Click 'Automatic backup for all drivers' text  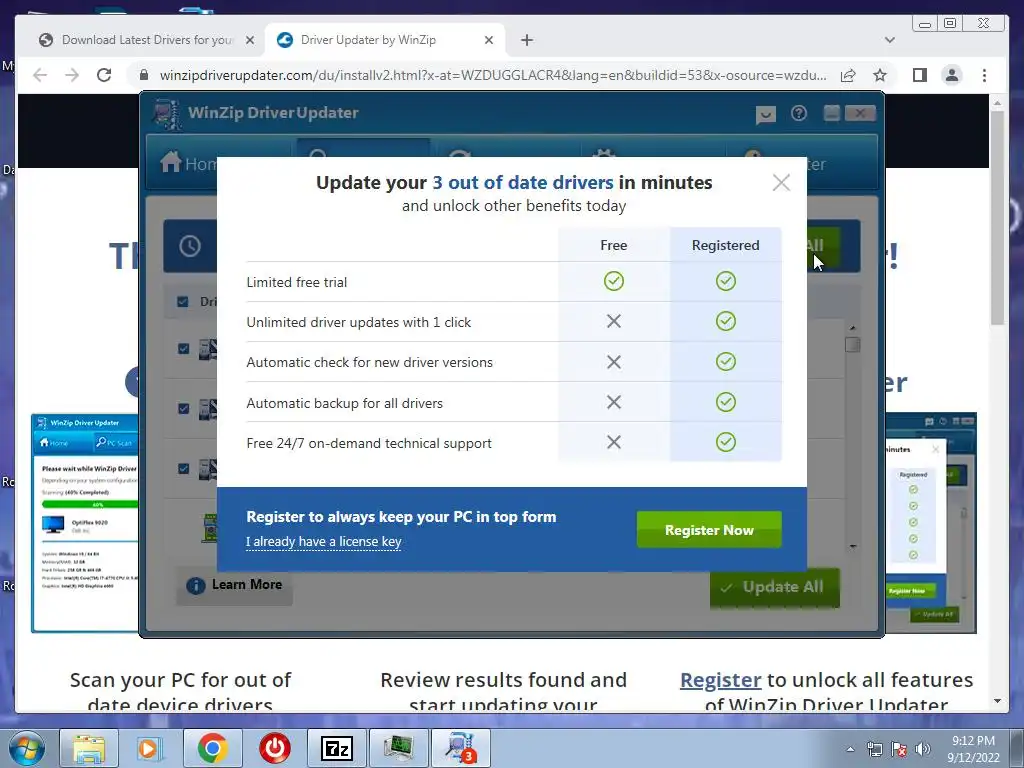pyautogui.click(x=344, y=403)
